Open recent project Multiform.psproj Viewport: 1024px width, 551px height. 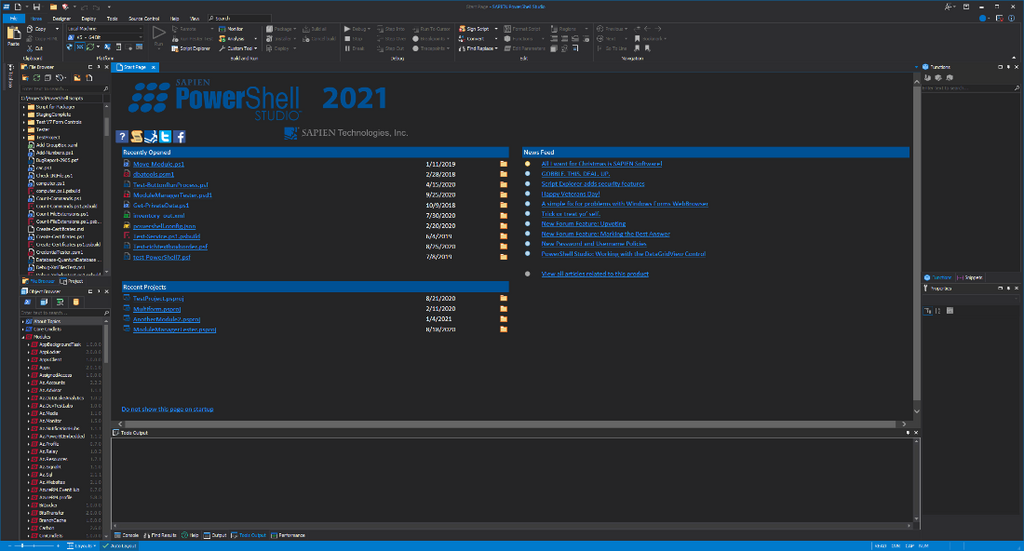coord(157,309)
